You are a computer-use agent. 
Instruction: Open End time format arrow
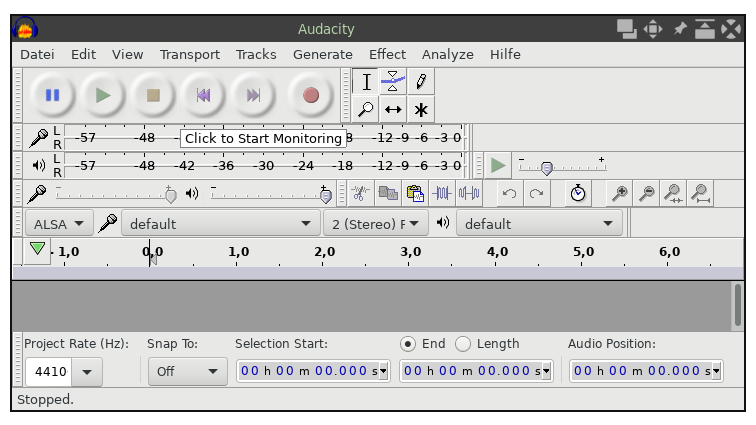click(546, 371)
